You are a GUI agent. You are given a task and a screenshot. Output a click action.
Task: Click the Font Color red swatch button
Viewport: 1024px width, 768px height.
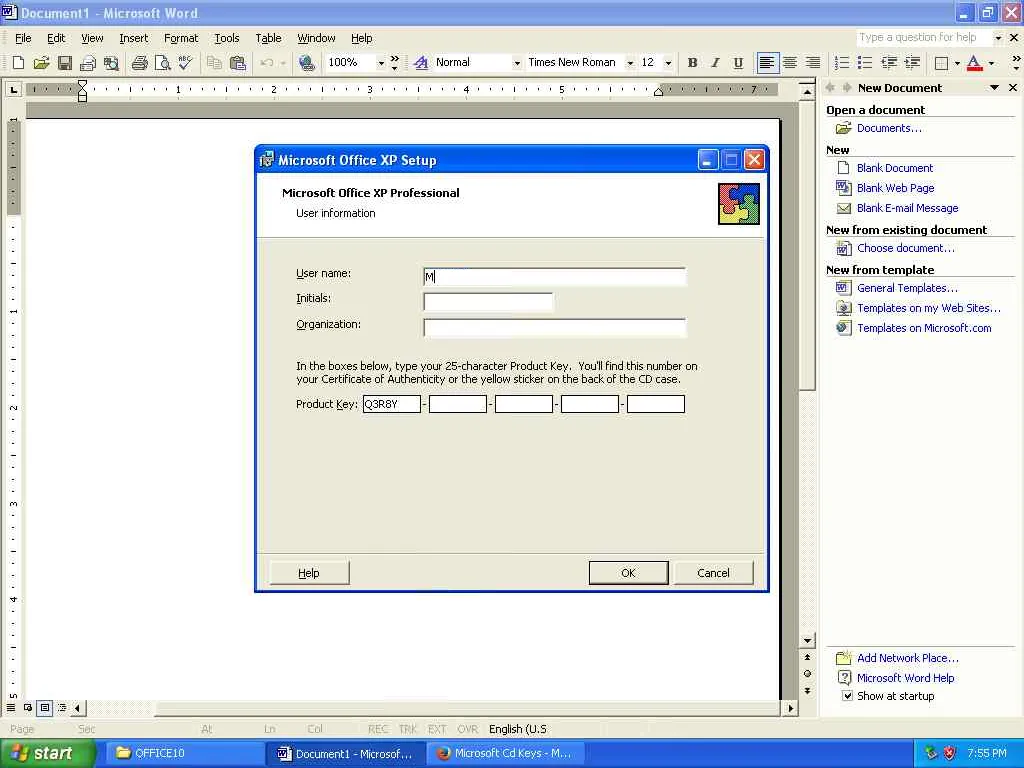pyautogui.click(x=974, y=63)
